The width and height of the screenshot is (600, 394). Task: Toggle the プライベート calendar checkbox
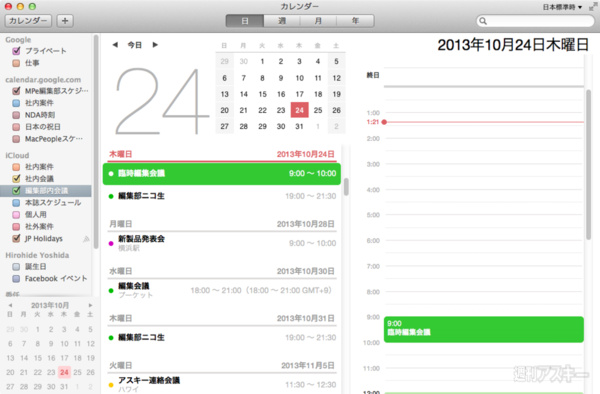[x=16, y=51]
